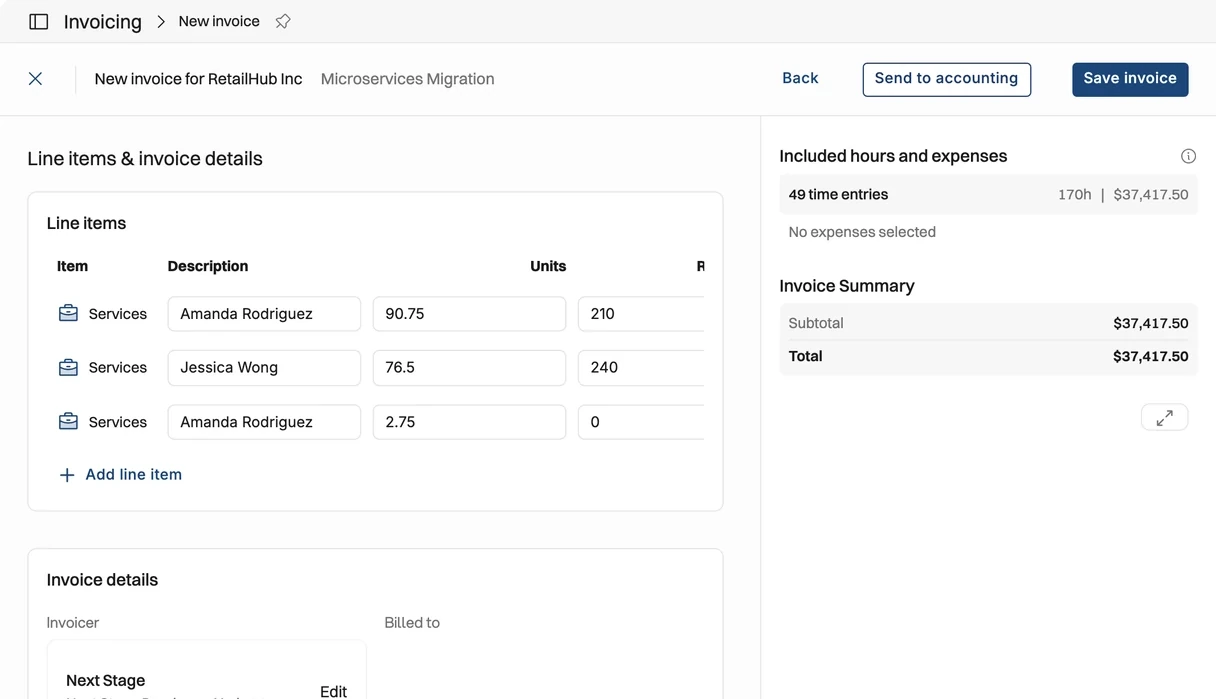Click the No expenses selected text
The height and width of the screenshot is (699, 1216).
click(862, 232)
